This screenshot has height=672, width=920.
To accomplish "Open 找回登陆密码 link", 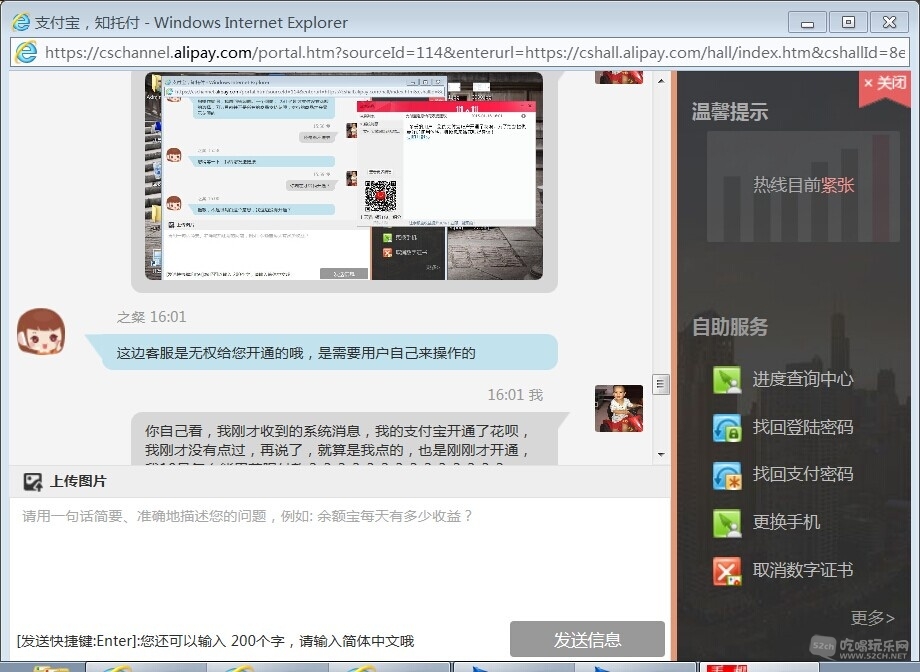I will [x=803, y=427].
